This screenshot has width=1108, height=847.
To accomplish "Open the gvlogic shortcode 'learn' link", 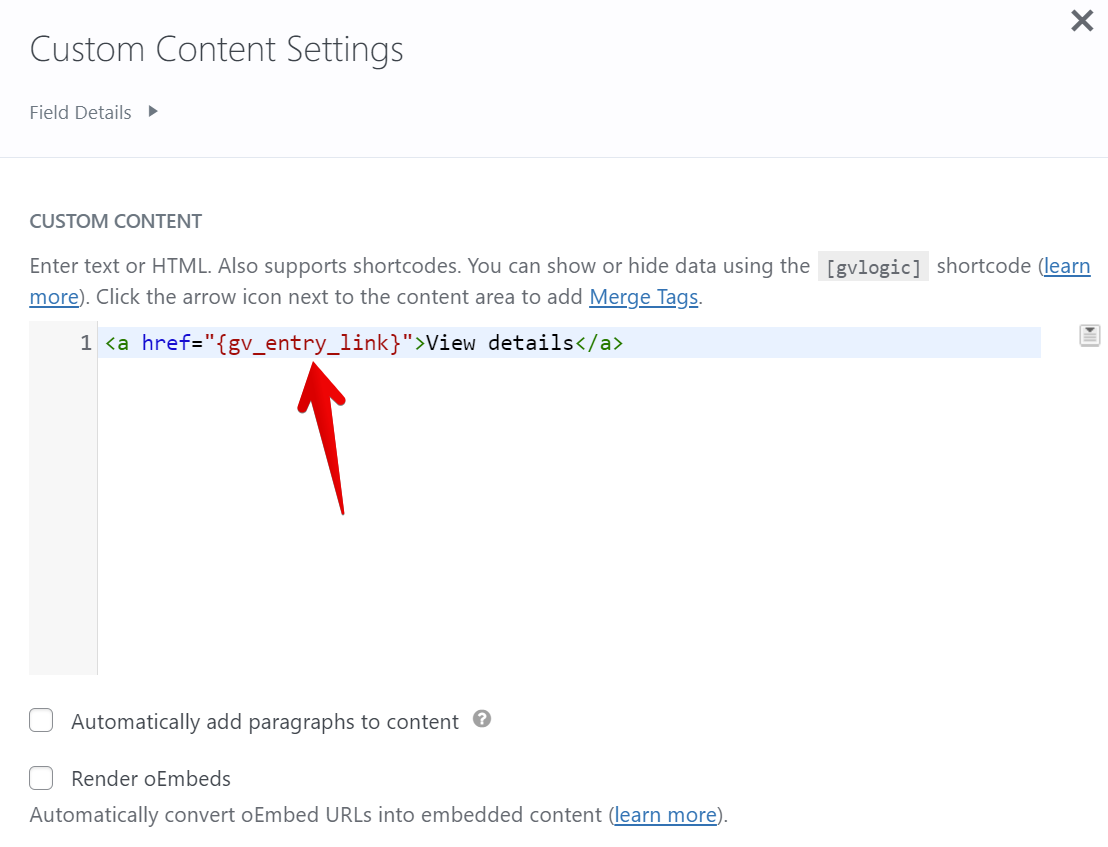I will tap(1066, 266).
